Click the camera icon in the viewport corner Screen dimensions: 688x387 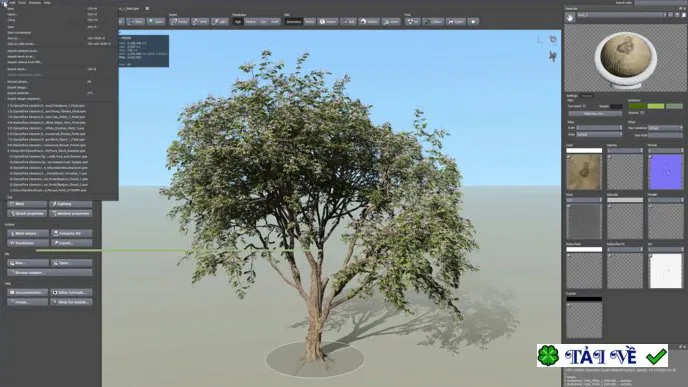pos(553,40)
